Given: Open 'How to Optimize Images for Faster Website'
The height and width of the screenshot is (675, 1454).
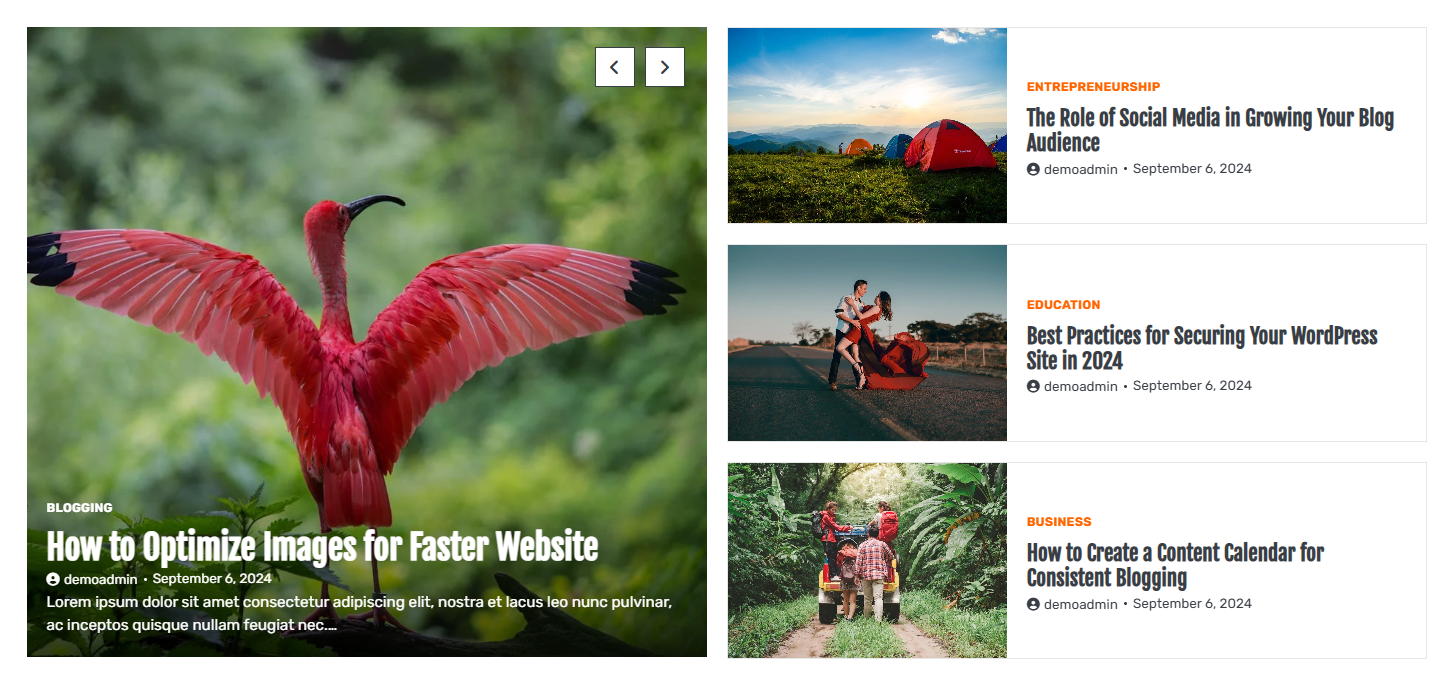Looking at the screenshot, I should (x=322, y=547).
